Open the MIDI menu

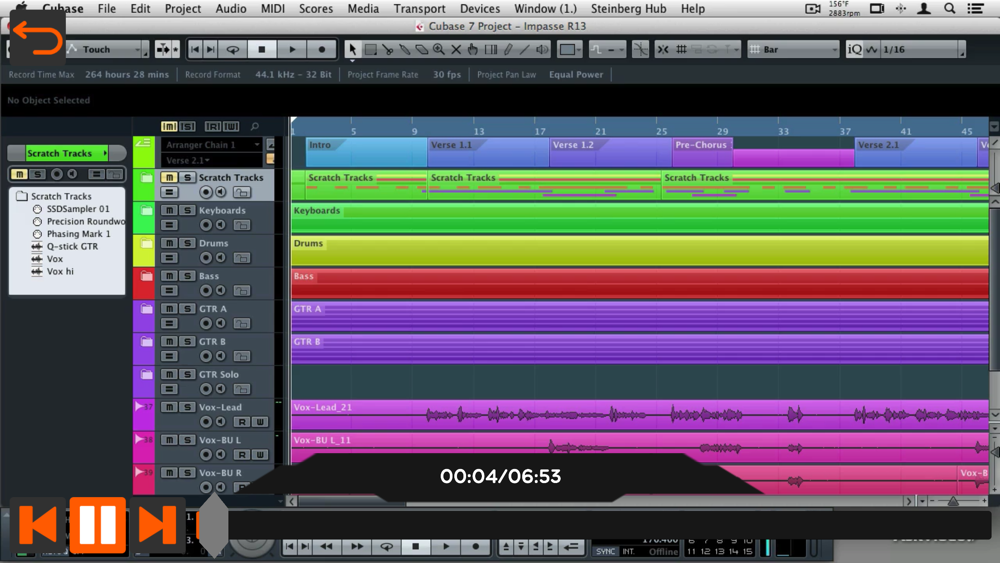[273, 8]
